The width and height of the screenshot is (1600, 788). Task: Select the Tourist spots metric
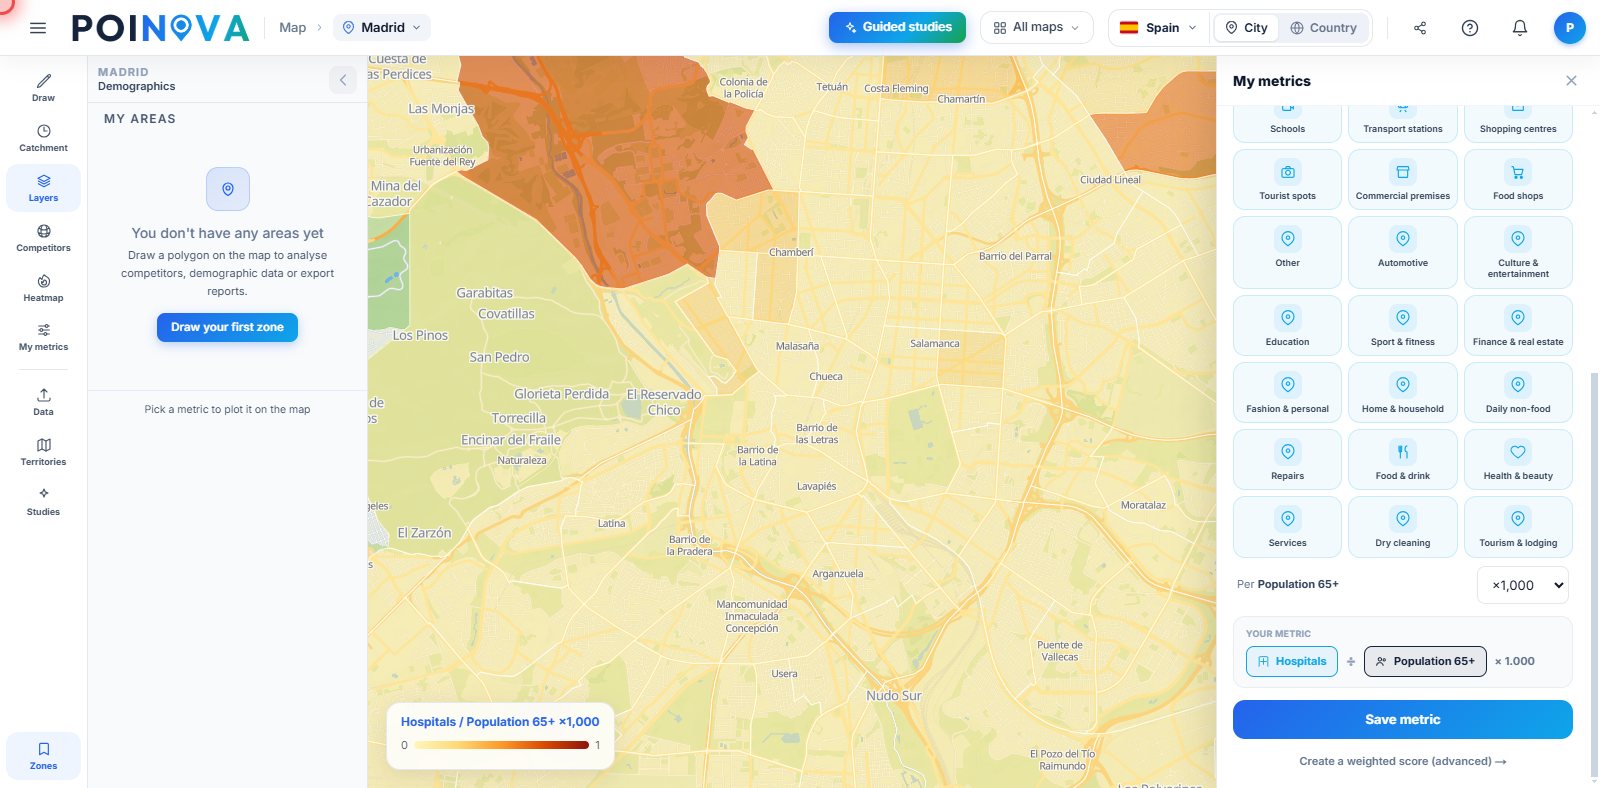1288,180
